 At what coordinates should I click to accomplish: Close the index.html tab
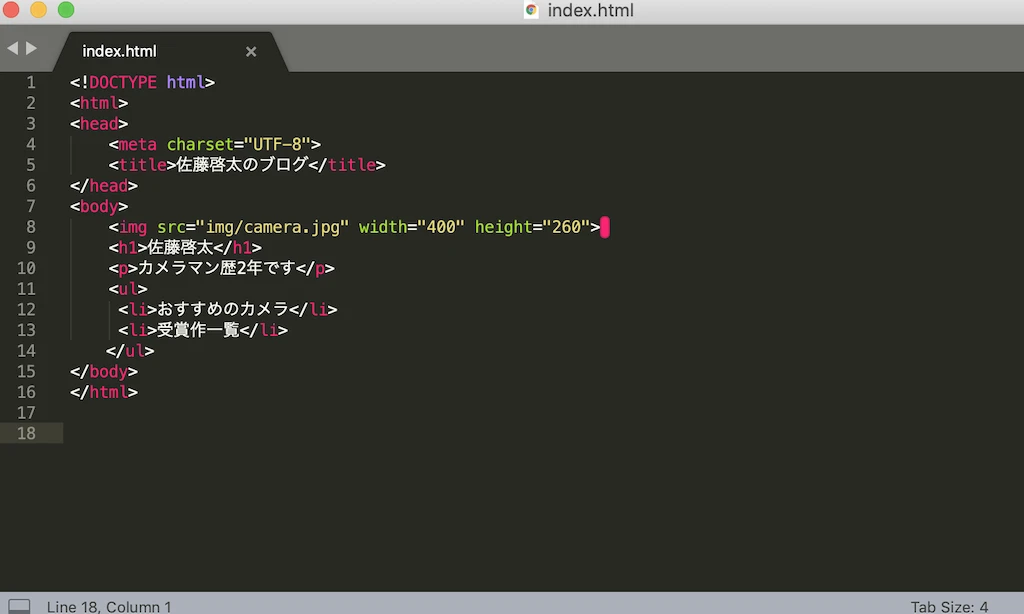[x=251, y=52]
